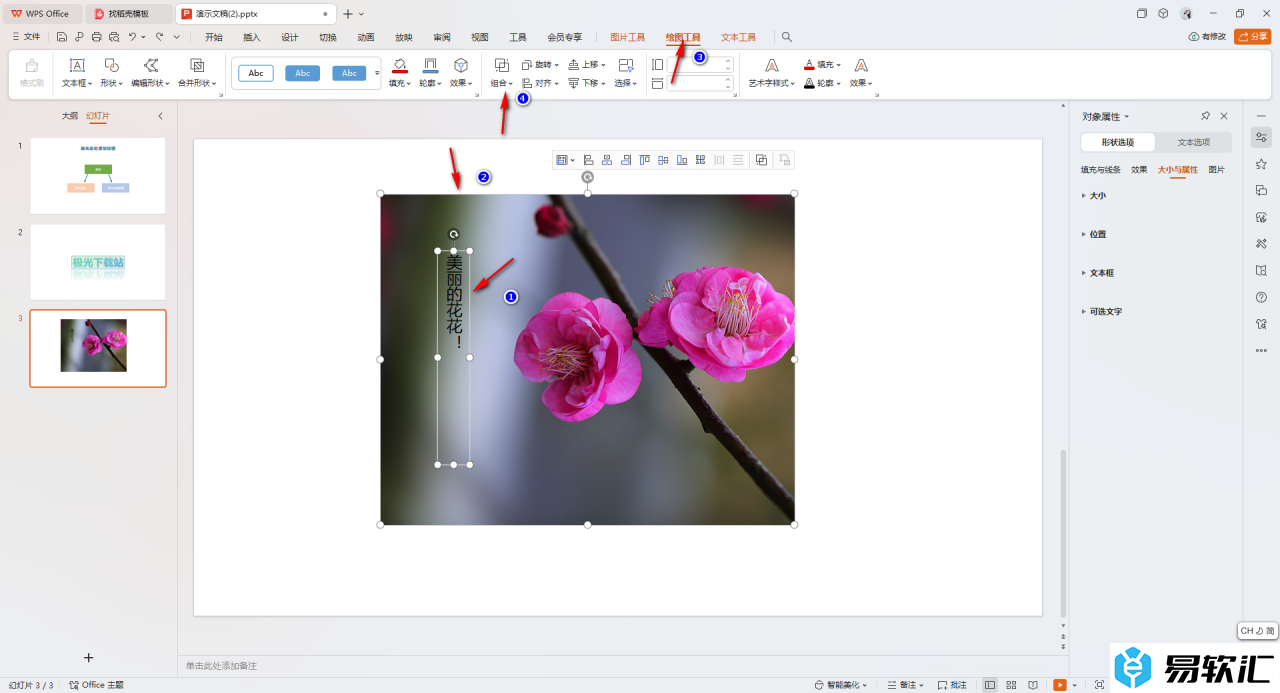The image size is (1280, 693).
Task: Open the 动画 Animation ribbon tab
Action: 366,37
